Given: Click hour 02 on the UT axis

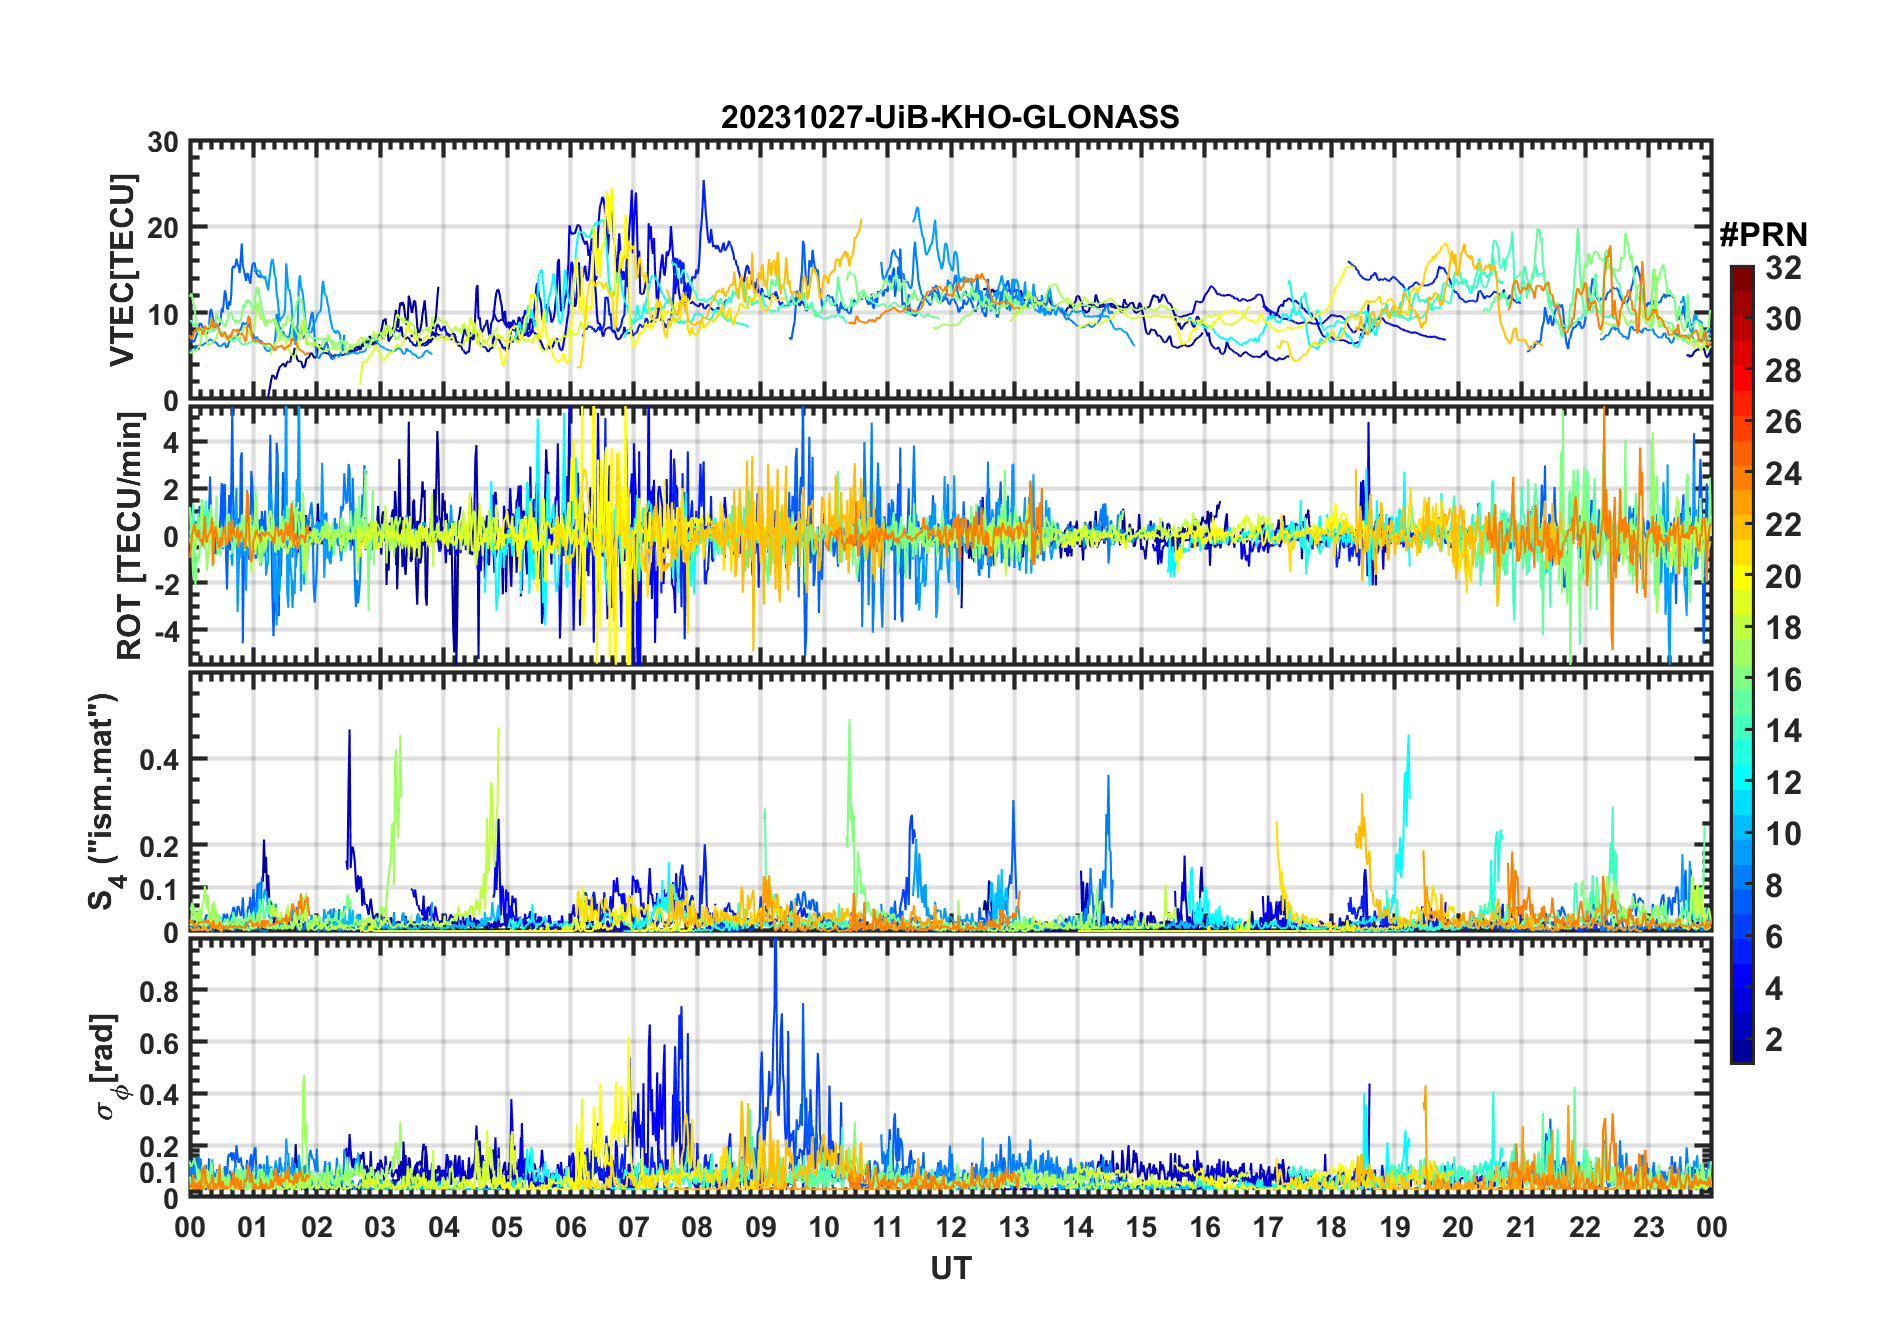Looking at the screenshot, I should click(x=317, y=1227).
